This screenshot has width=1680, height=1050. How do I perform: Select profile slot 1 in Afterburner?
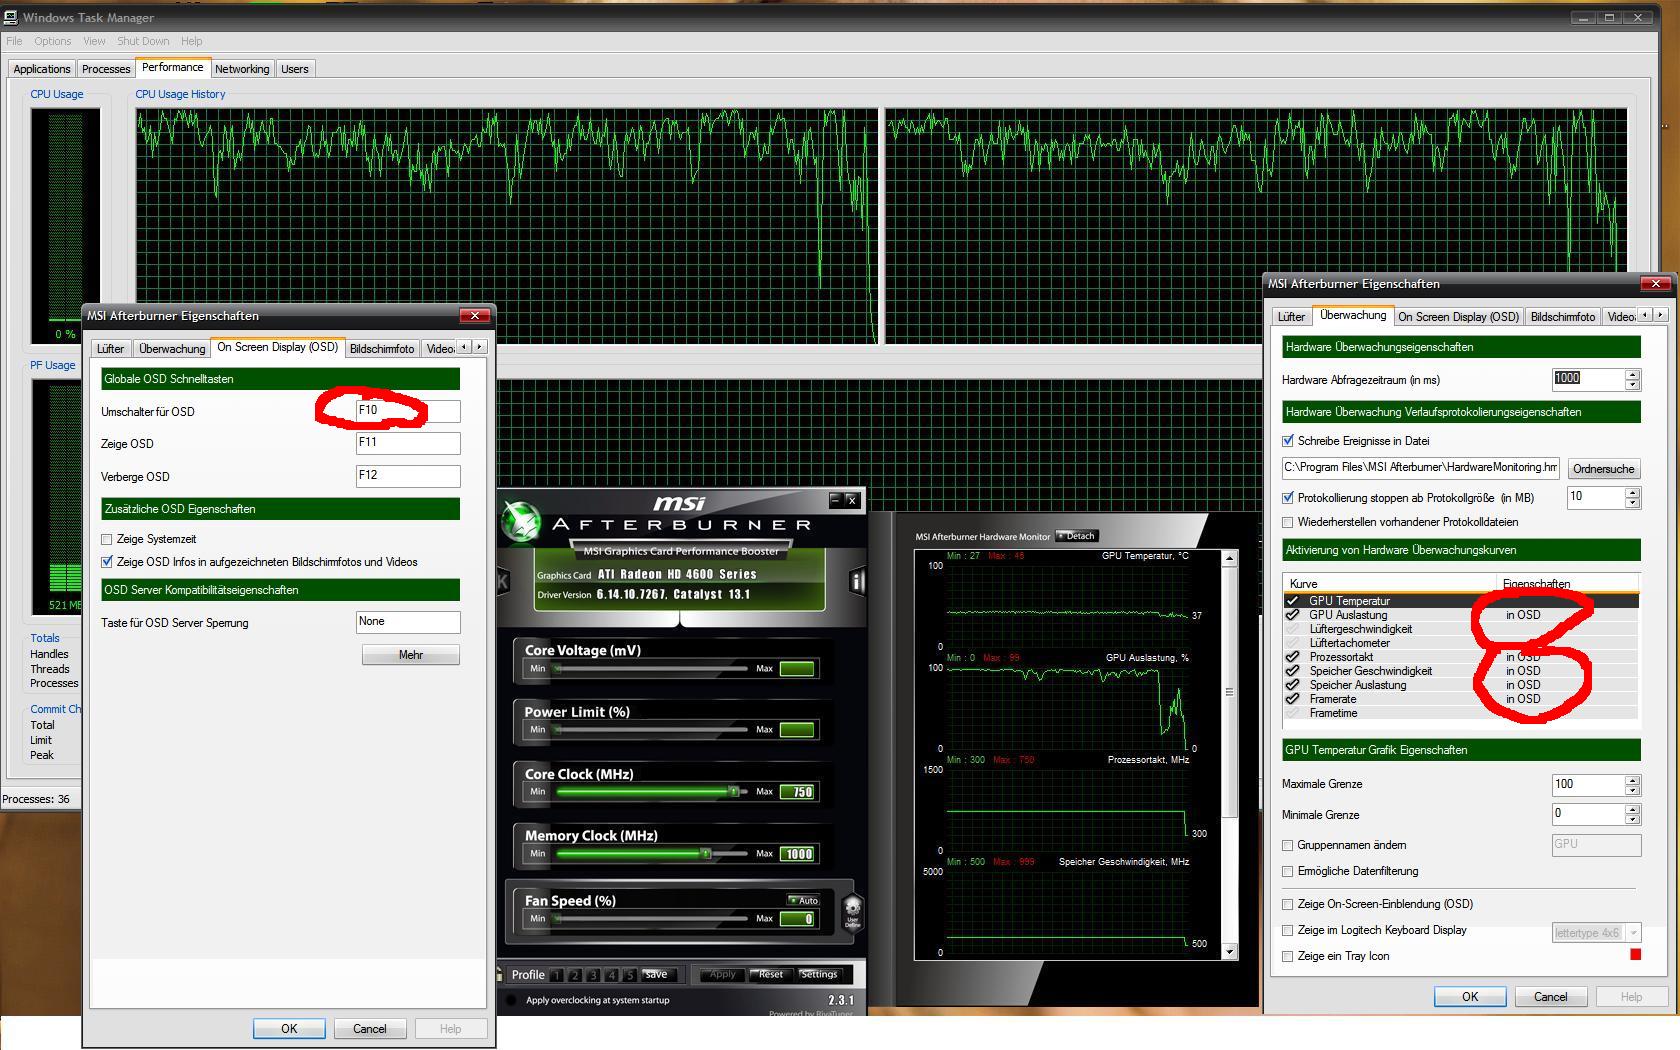pyautogui.click(x=557, y=975)
